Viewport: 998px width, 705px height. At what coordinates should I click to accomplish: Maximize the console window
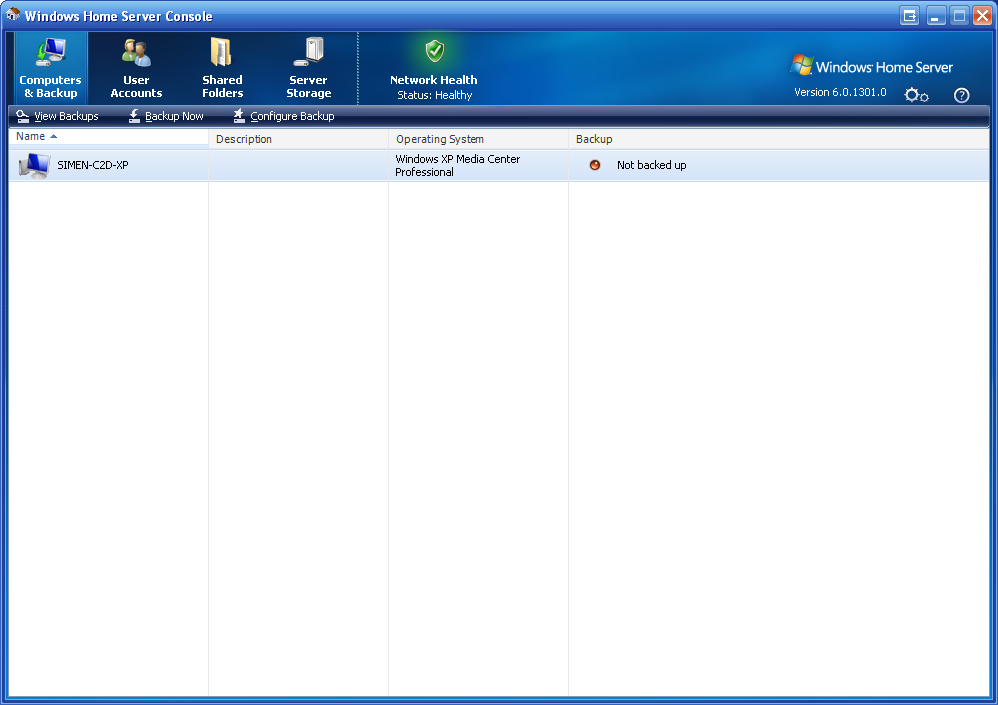pos(959,16)
